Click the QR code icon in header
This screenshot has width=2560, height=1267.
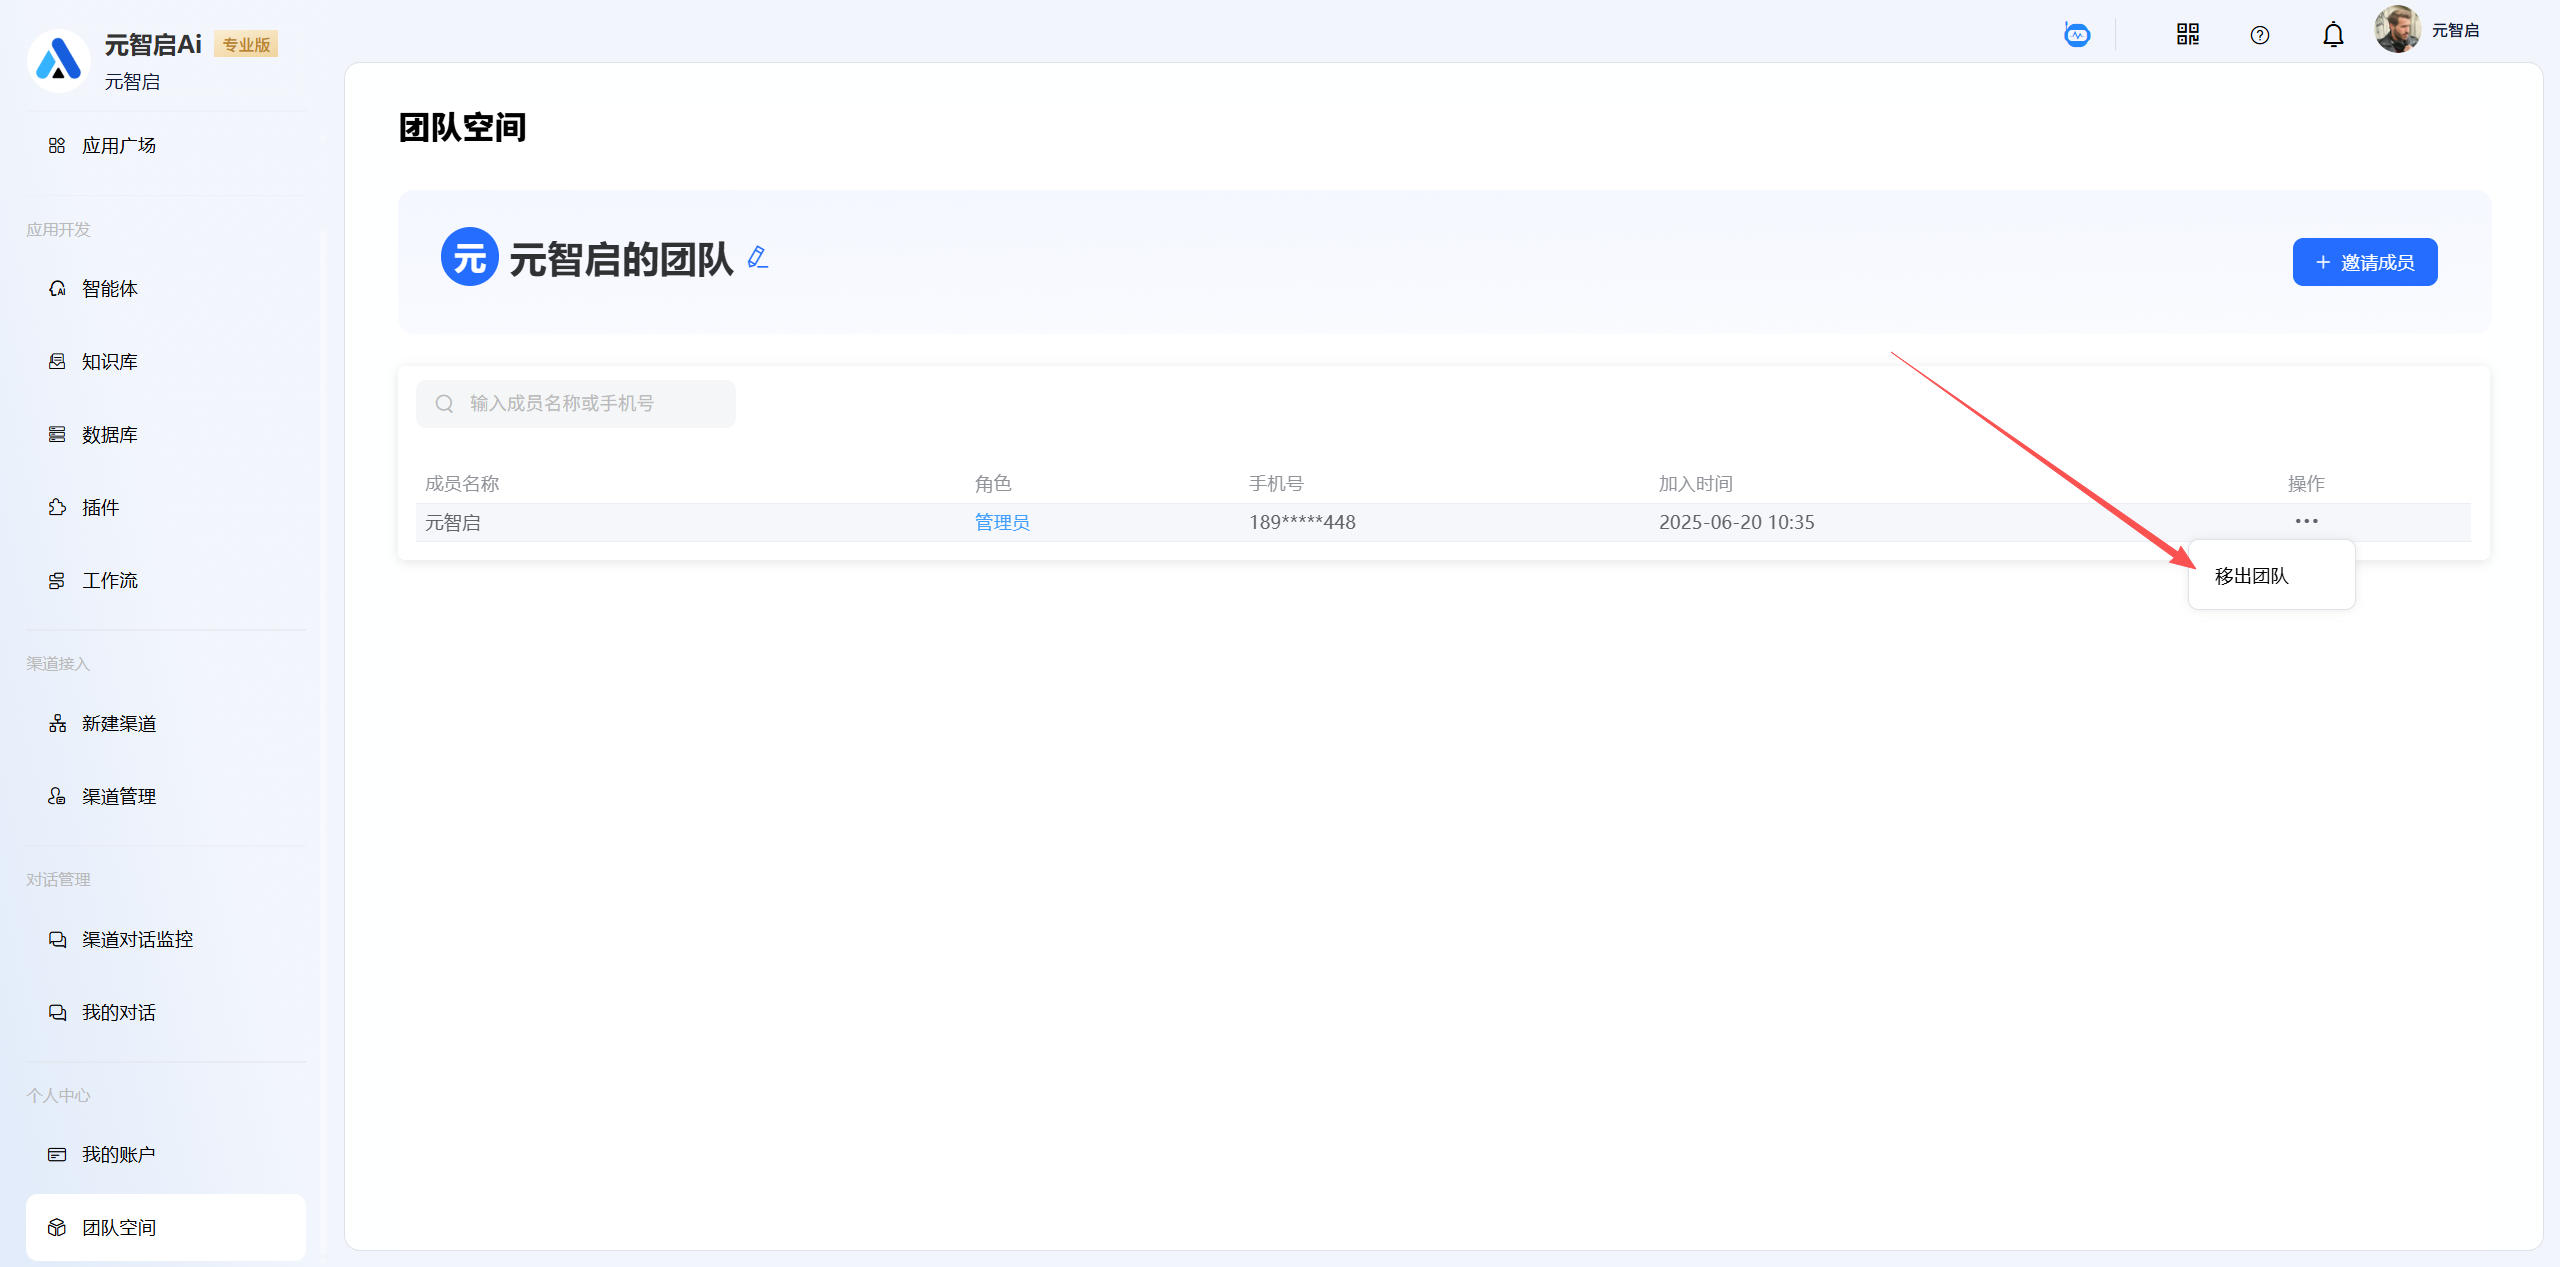pos(2187,35)
